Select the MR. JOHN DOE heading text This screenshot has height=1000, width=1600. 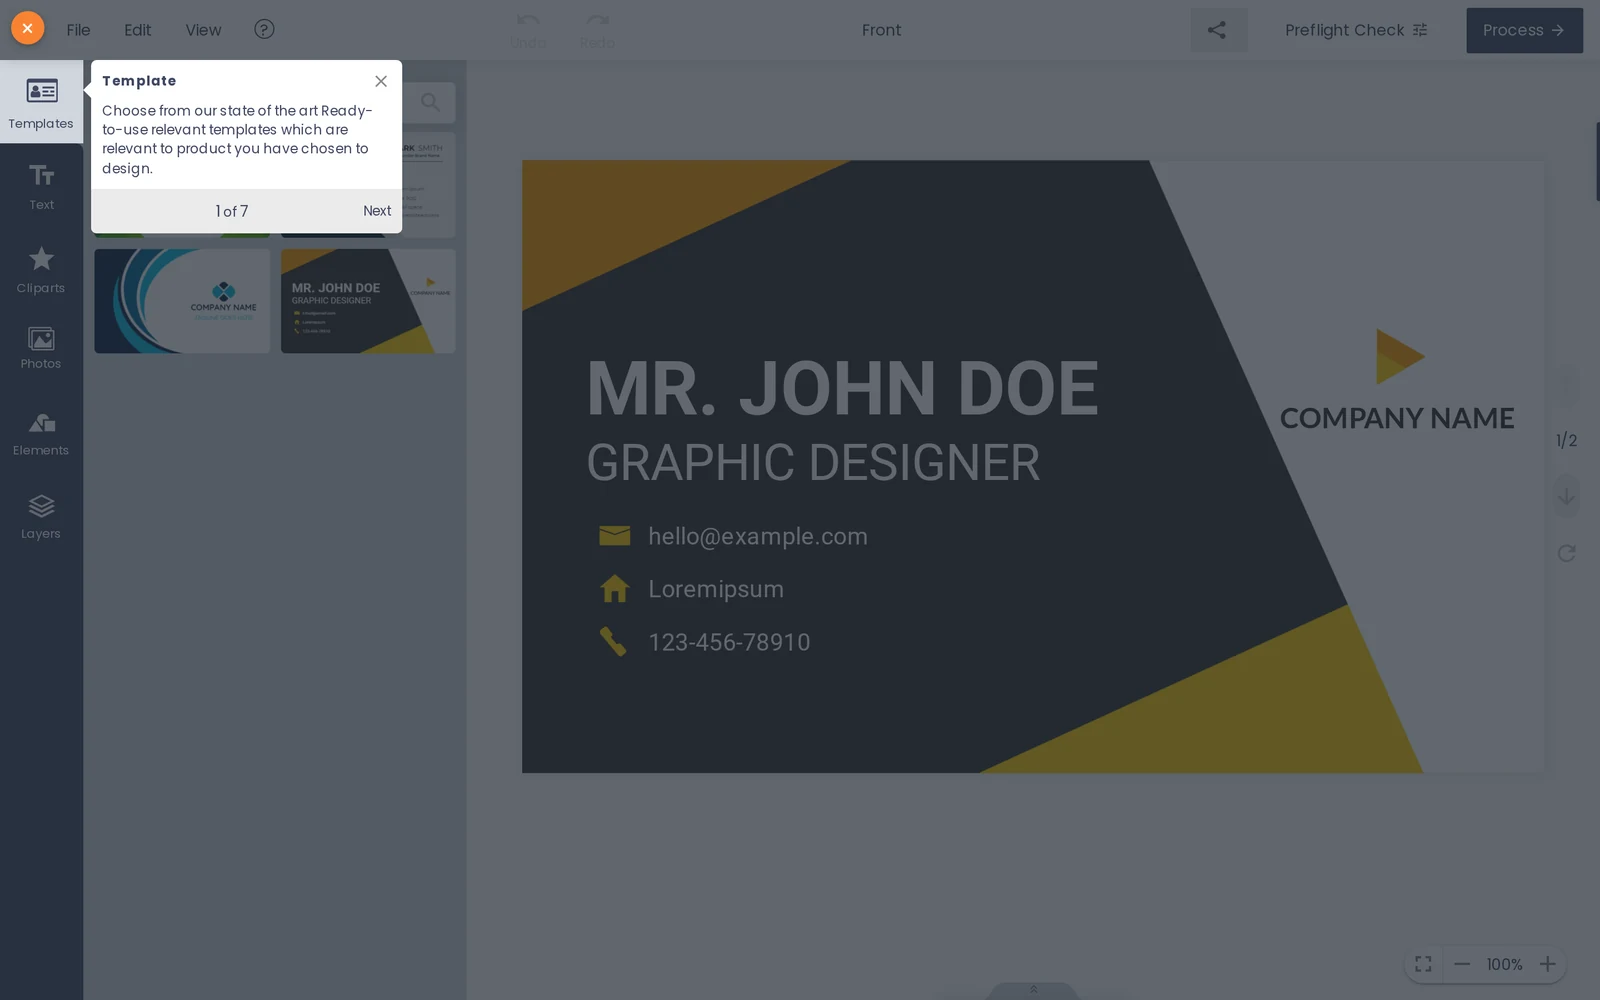click(x=842, y=388)
